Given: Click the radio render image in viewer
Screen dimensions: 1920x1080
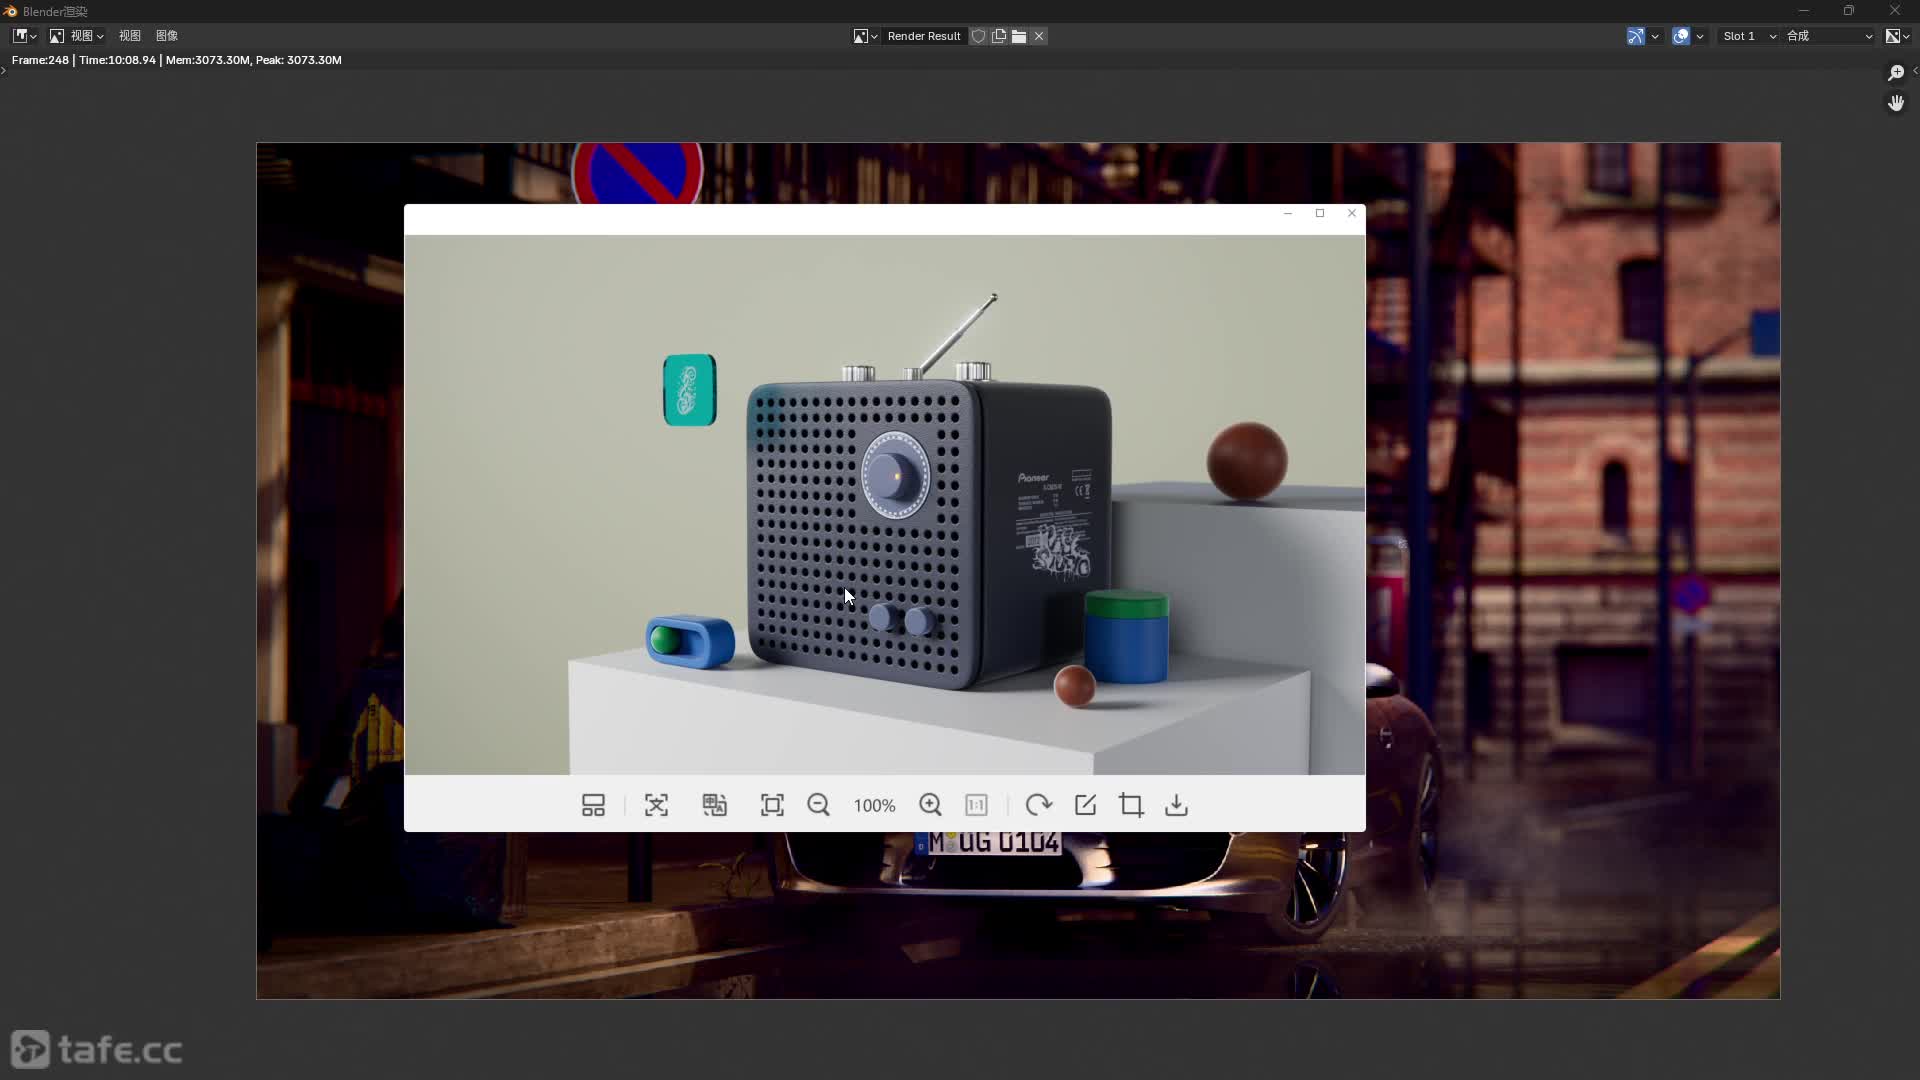Looking at the screenshot, I should (884, 505).
